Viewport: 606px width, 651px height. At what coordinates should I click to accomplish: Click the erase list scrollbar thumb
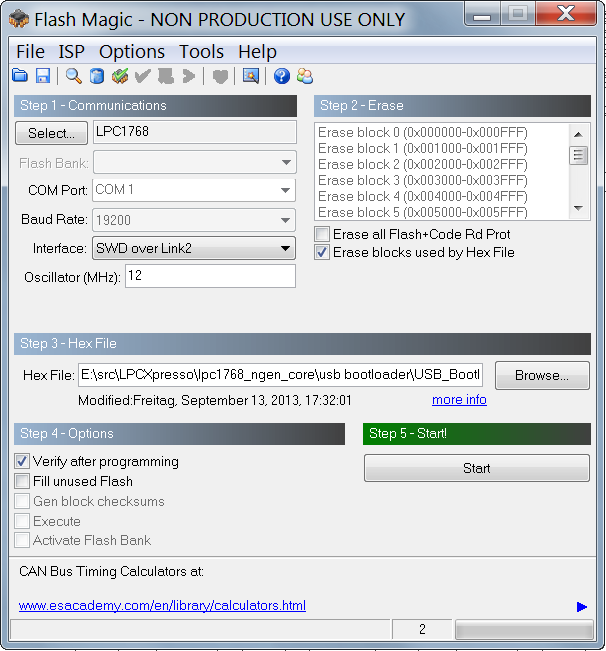578,155
